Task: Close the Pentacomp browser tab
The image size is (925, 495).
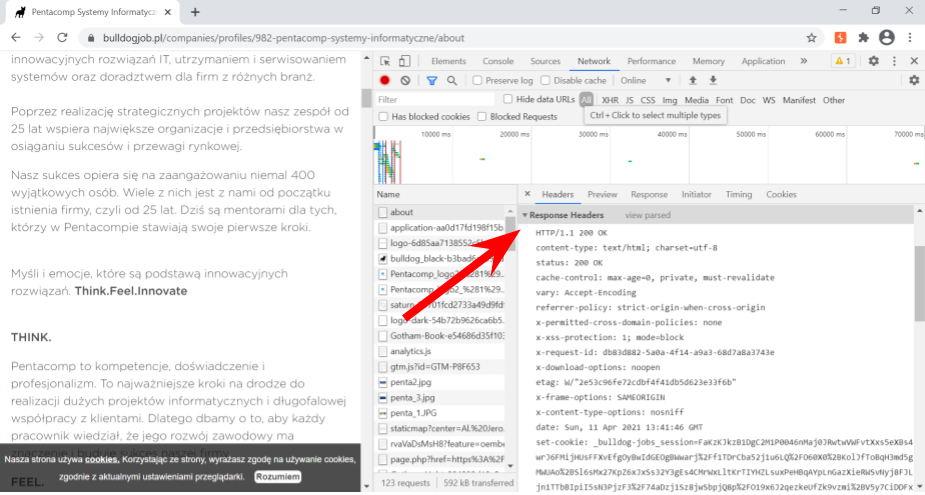Action: tap(168, 12)
